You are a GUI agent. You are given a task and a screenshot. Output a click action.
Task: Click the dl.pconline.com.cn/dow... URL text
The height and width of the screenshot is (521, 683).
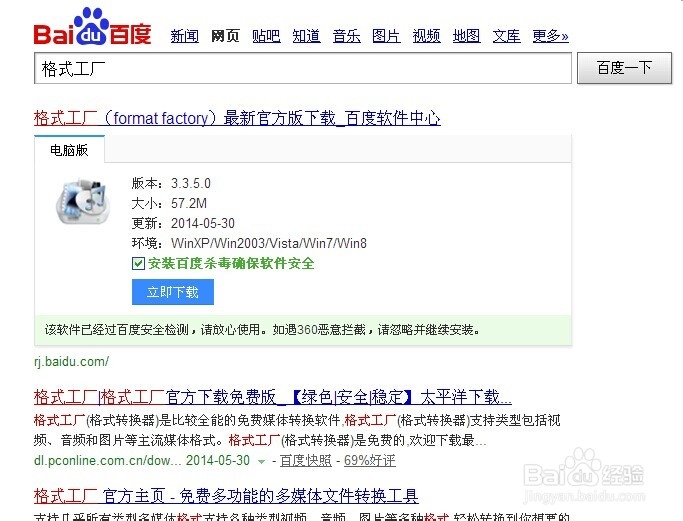pyautogui.click(x=108, y=460)
